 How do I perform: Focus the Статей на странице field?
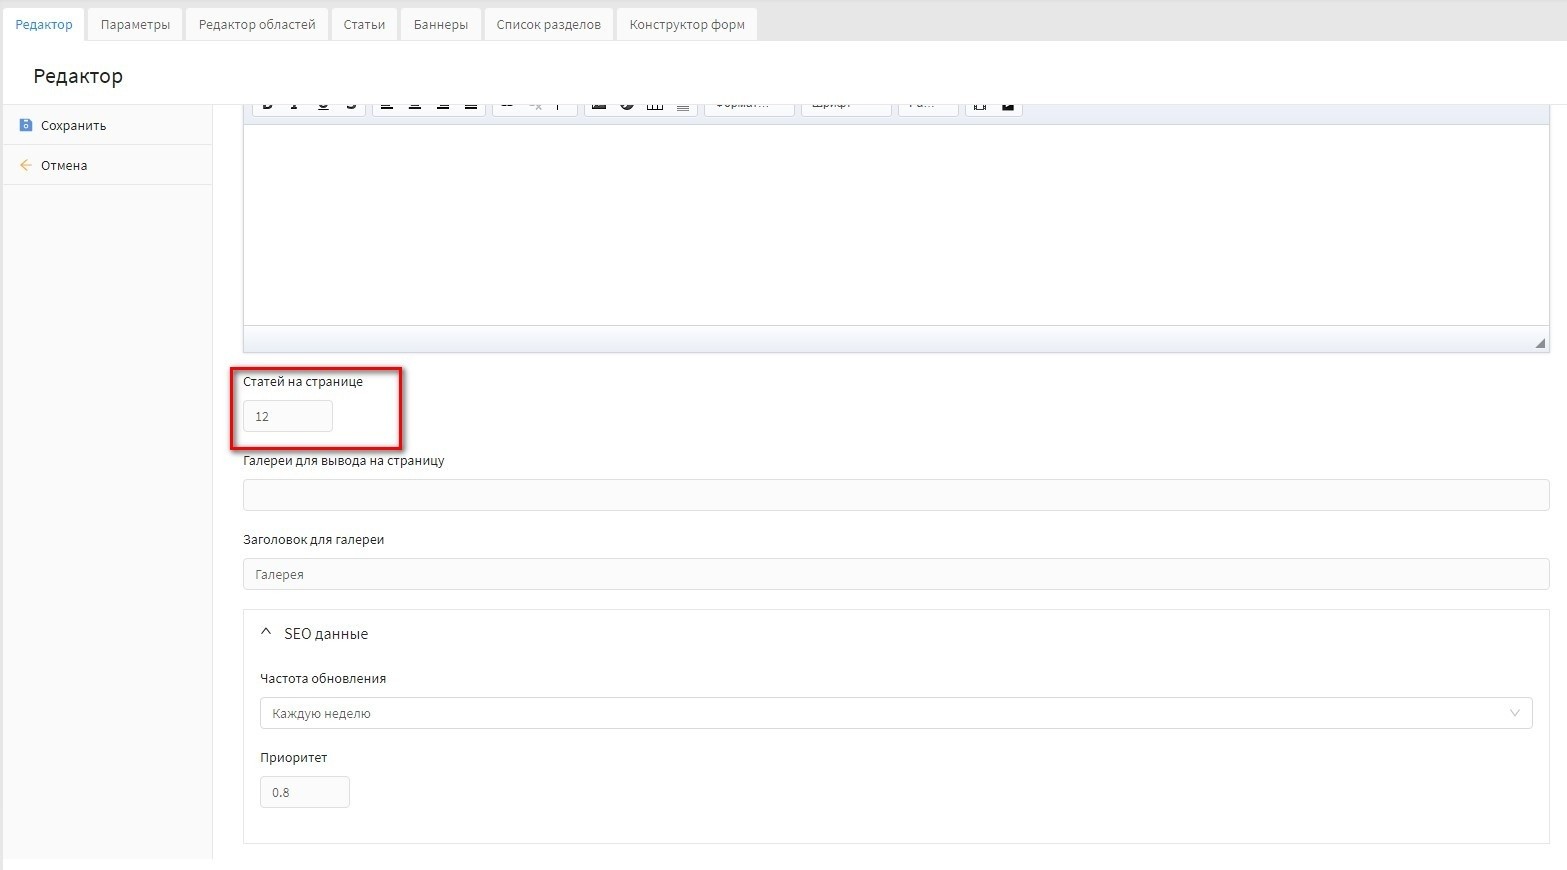[288, 416]
